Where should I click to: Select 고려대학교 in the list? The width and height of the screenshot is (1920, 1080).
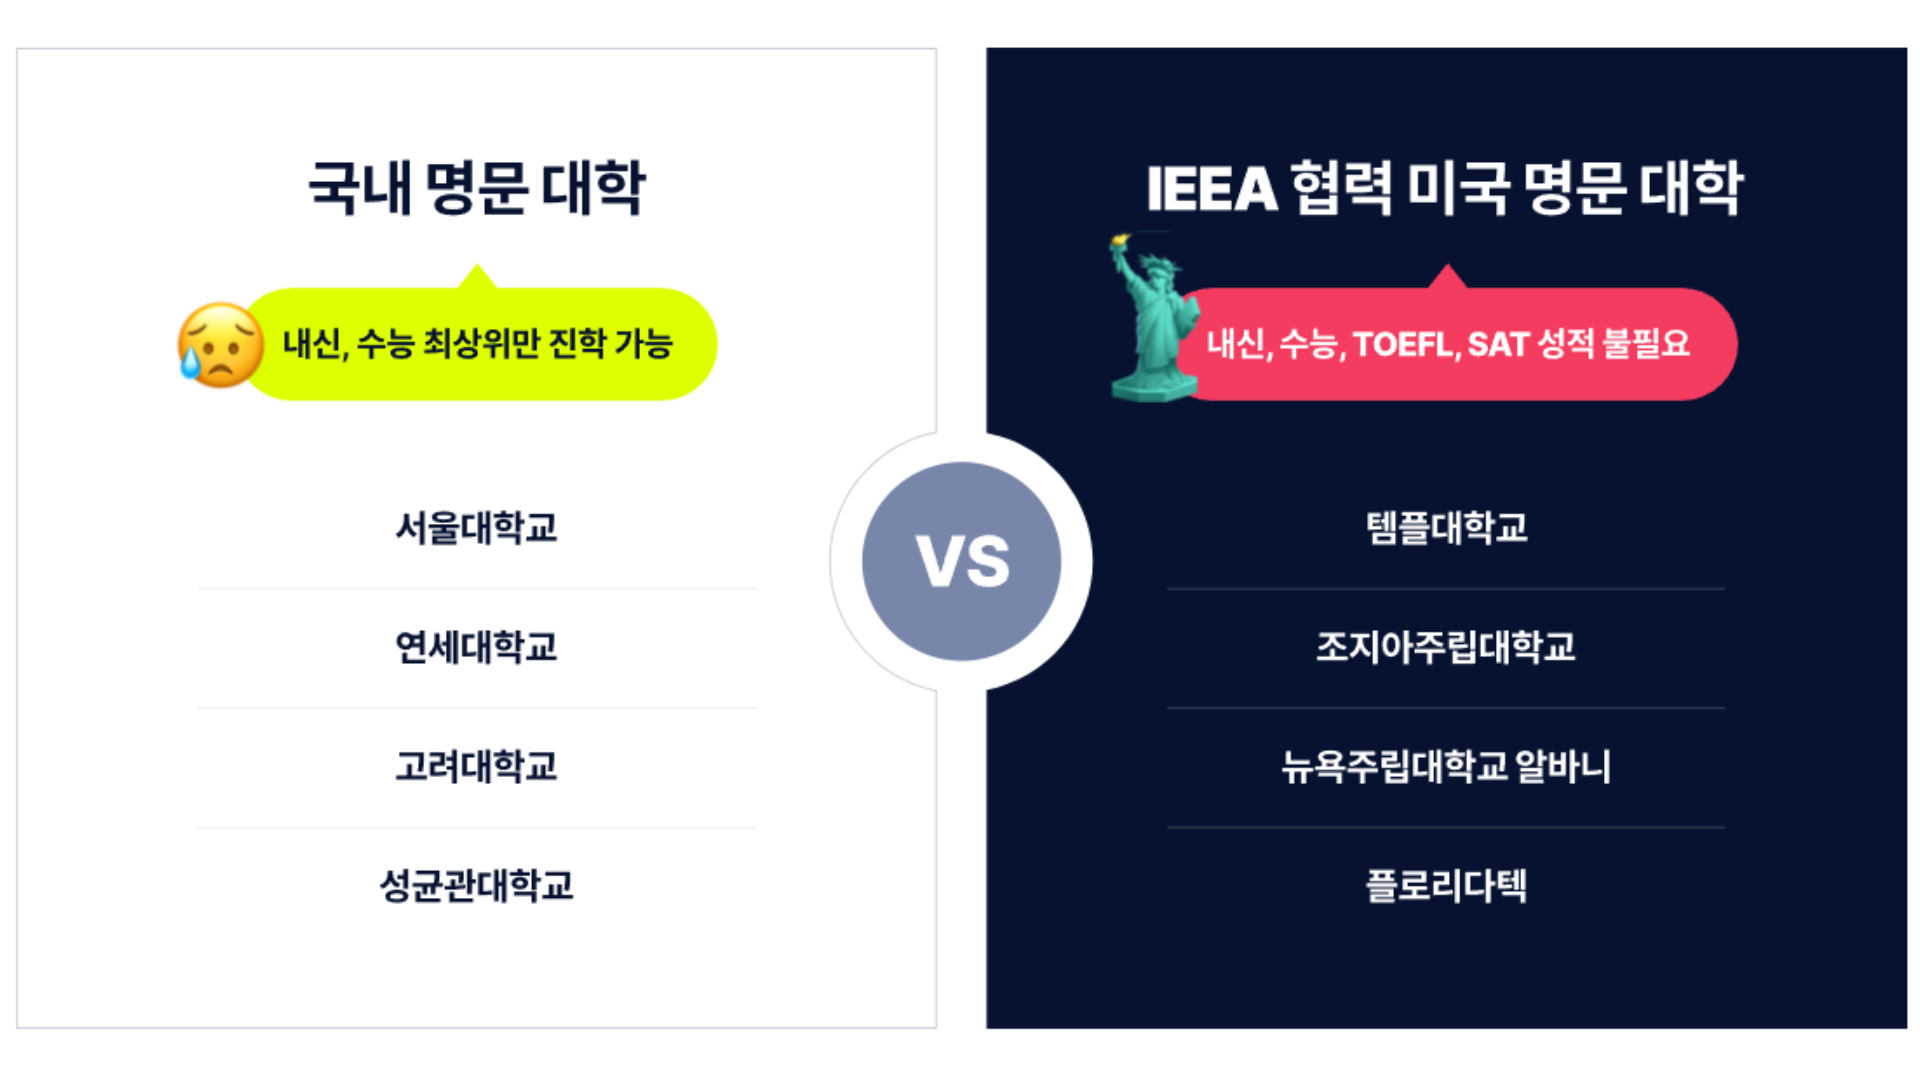[476, 767]
